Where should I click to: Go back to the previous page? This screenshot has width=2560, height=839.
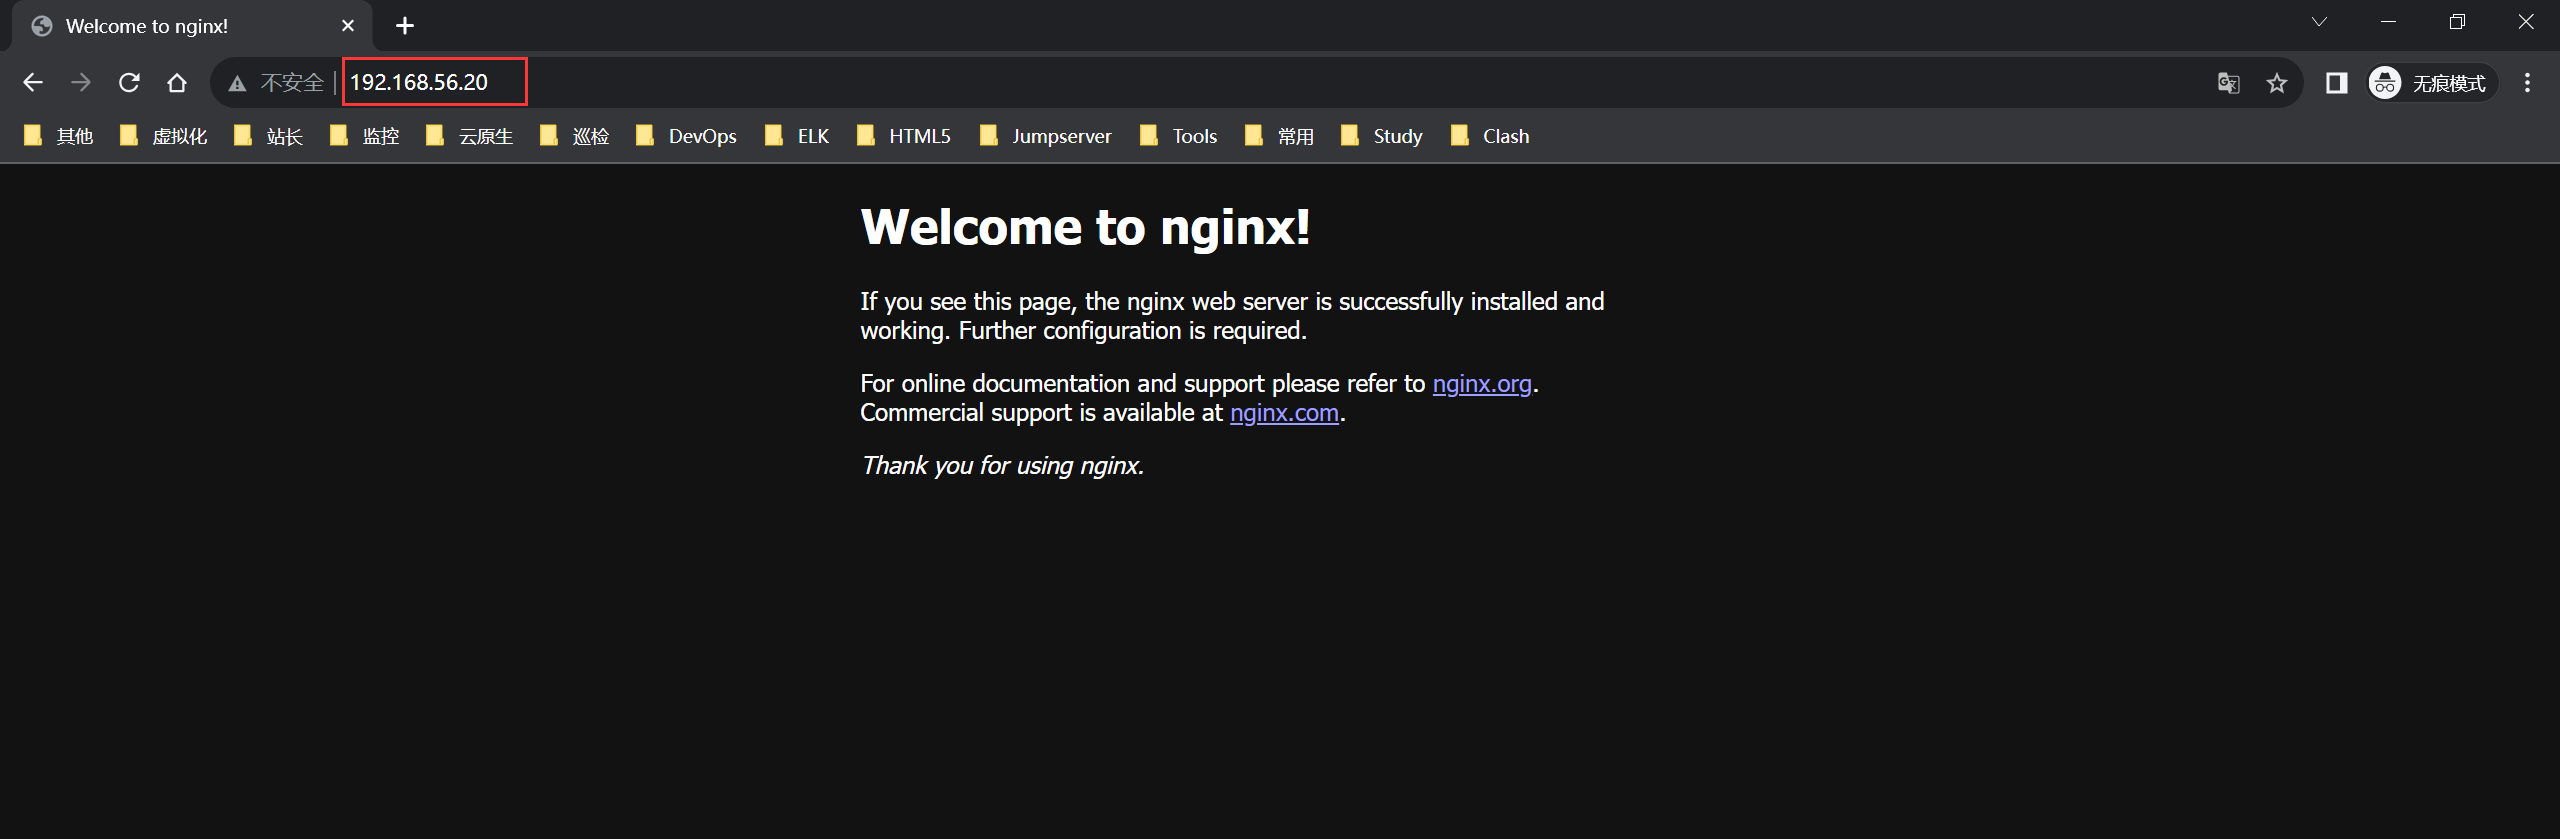point(33,82)
